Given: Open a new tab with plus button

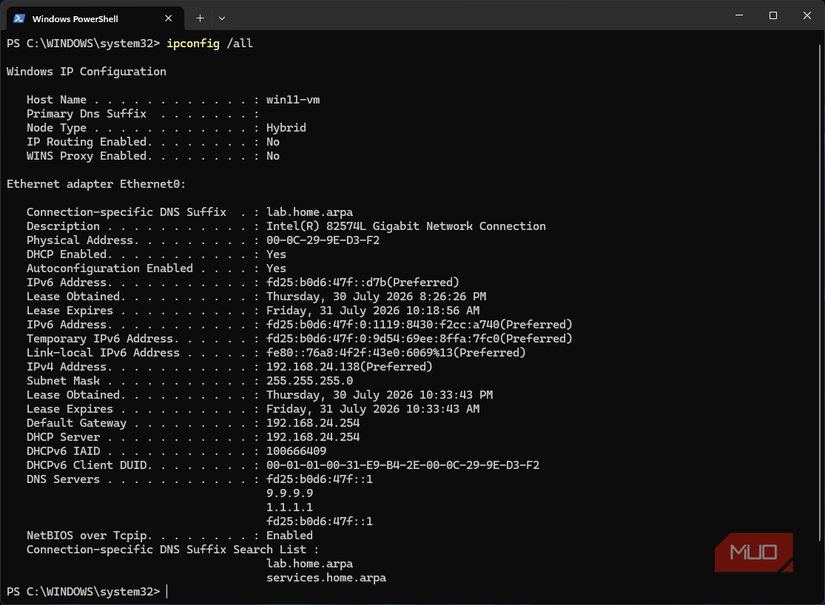Looking at the screenshot, I should point(200,18).
